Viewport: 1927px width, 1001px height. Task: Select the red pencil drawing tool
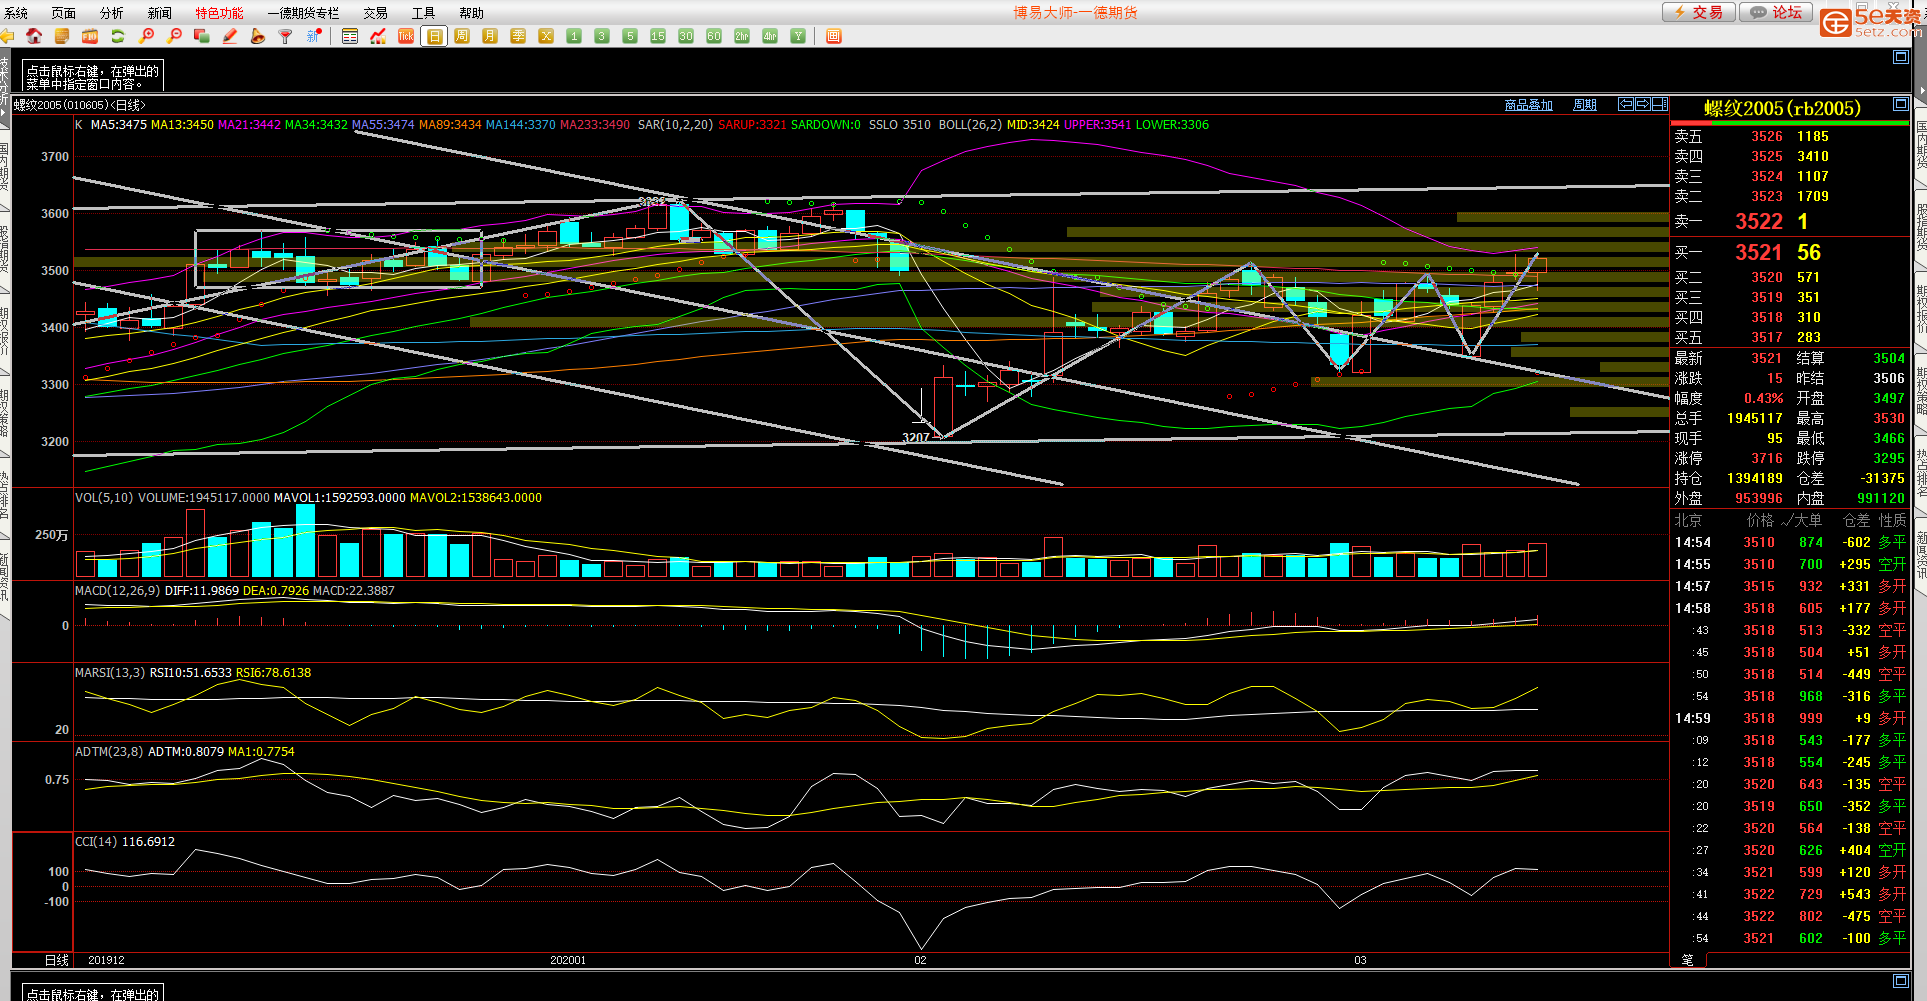(x=230, y=36)
